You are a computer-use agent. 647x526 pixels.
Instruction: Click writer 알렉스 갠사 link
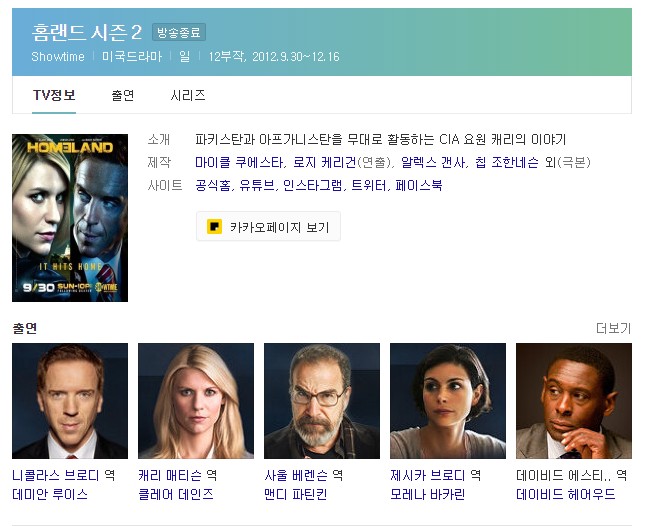click(x=432, y=162)
